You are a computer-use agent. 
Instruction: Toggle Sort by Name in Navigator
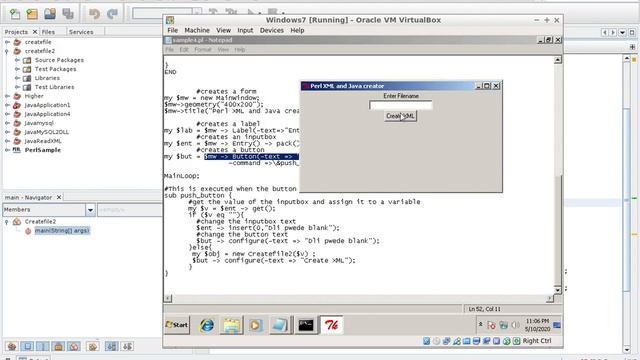pyautogui.click(x=111, y=347)
